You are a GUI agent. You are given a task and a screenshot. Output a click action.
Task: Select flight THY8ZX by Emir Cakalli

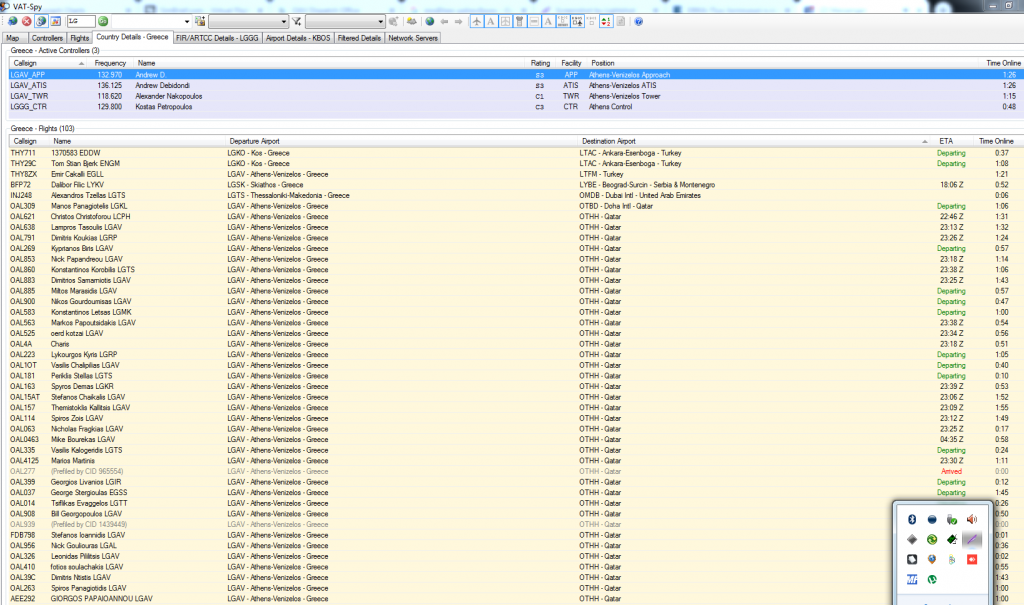click(516, 174)
